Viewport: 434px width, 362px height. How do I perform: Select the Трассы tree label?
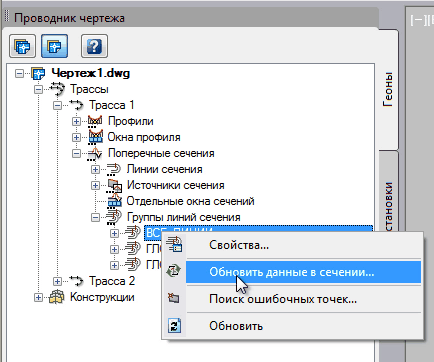click(89, 89)
